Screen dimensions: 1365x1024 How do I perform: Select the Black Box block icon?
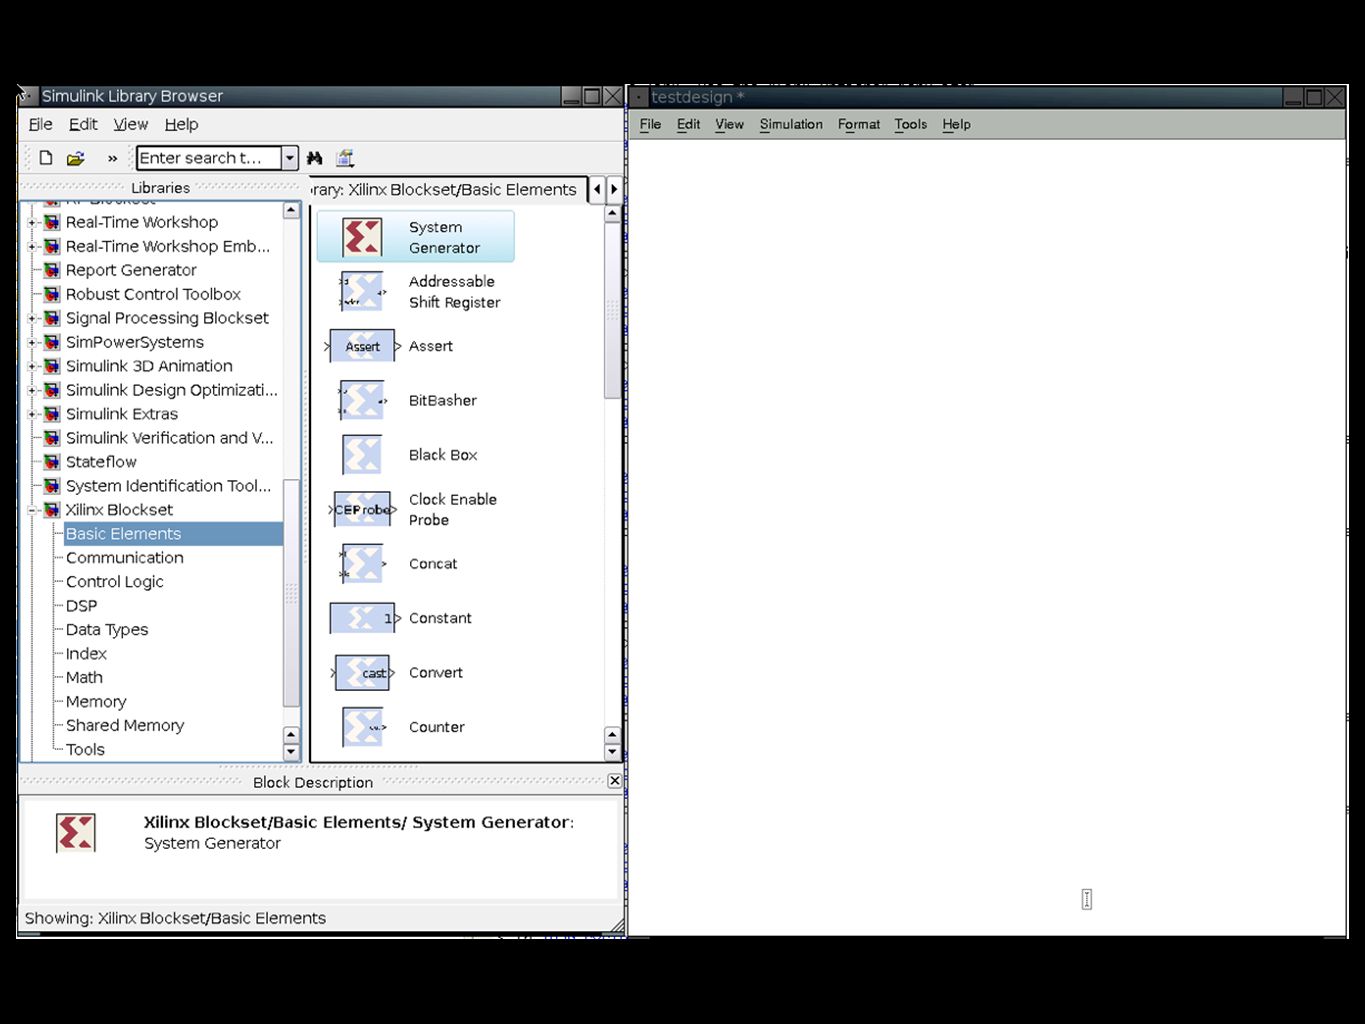(x=362, y=455)
